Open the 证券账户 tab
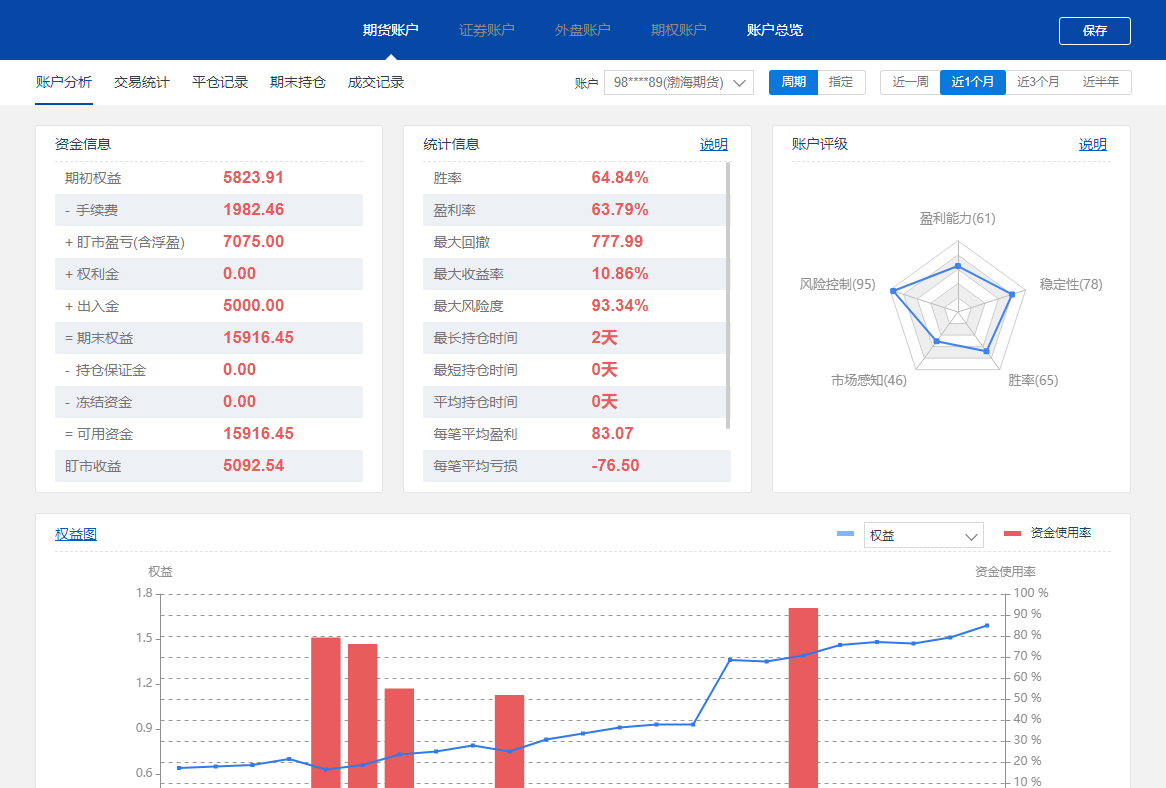 coord(486,30)
